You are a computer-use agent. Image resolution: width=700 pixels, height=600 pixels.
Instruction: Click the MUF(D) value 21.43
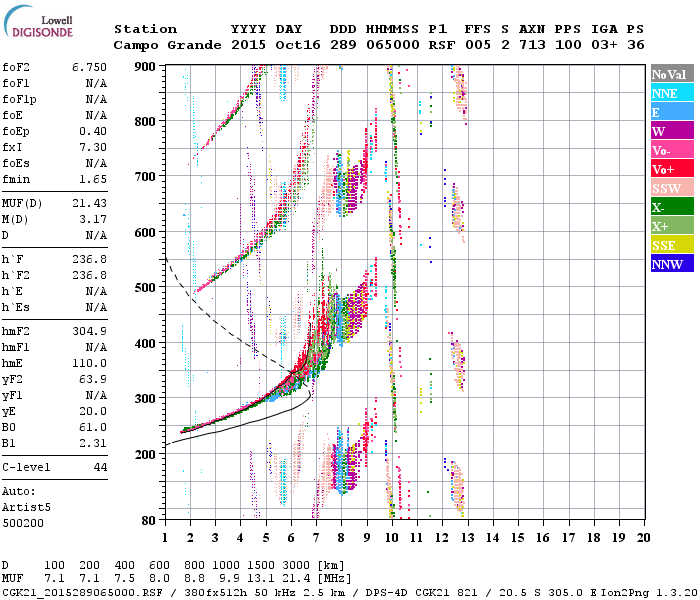click(x=90, y=204)
